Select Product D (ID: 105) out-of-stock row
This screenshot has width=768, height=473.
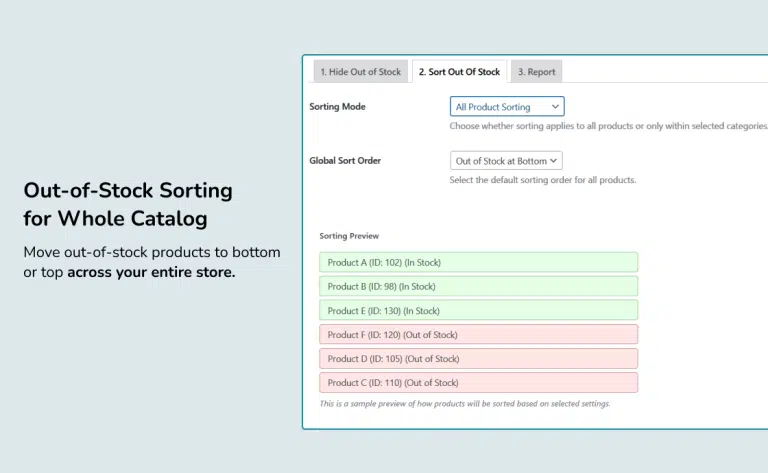click(478, 358)
